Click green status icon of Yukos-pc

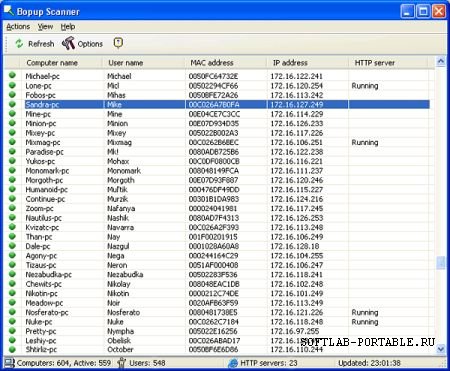coord(12,160)
